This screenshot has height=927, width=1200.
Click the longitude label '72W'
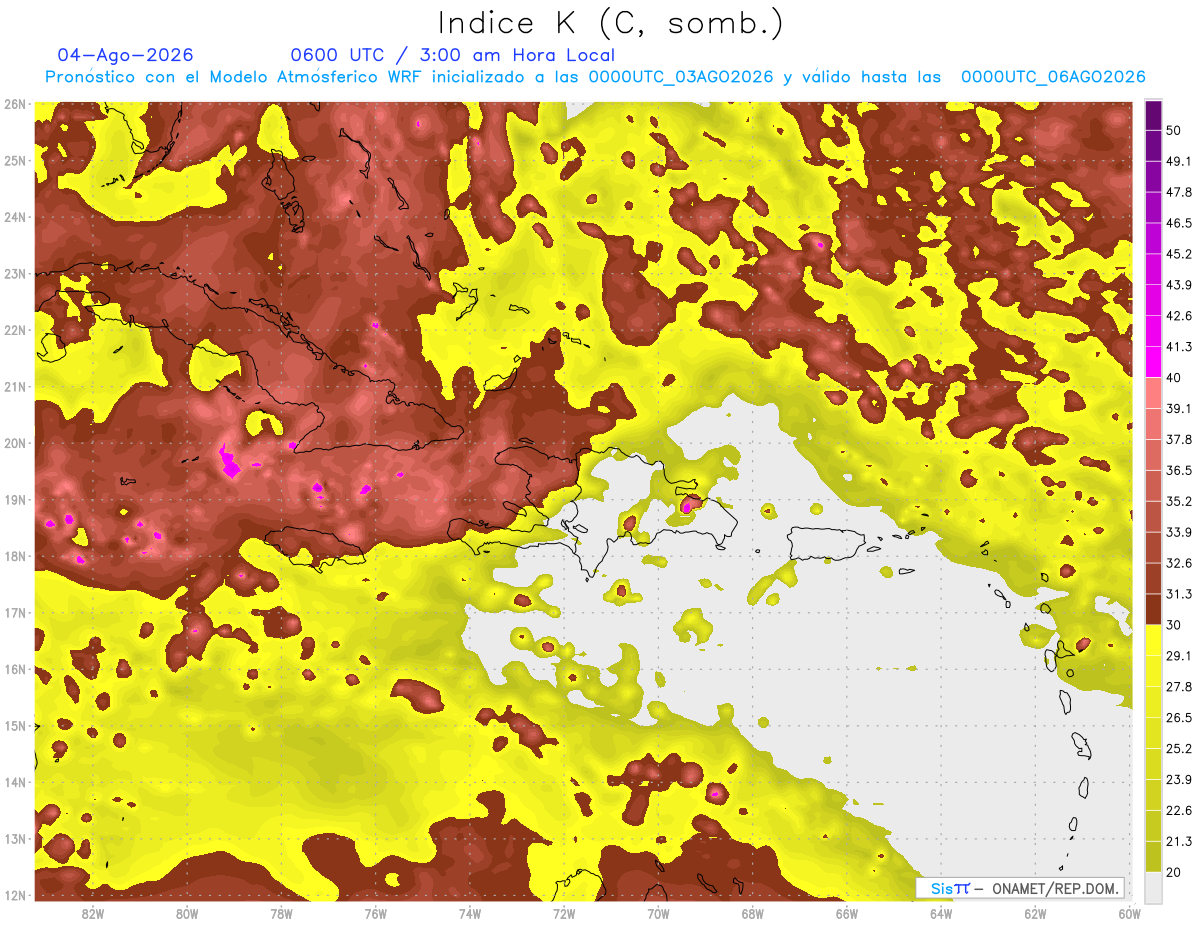tap(564, 913)
